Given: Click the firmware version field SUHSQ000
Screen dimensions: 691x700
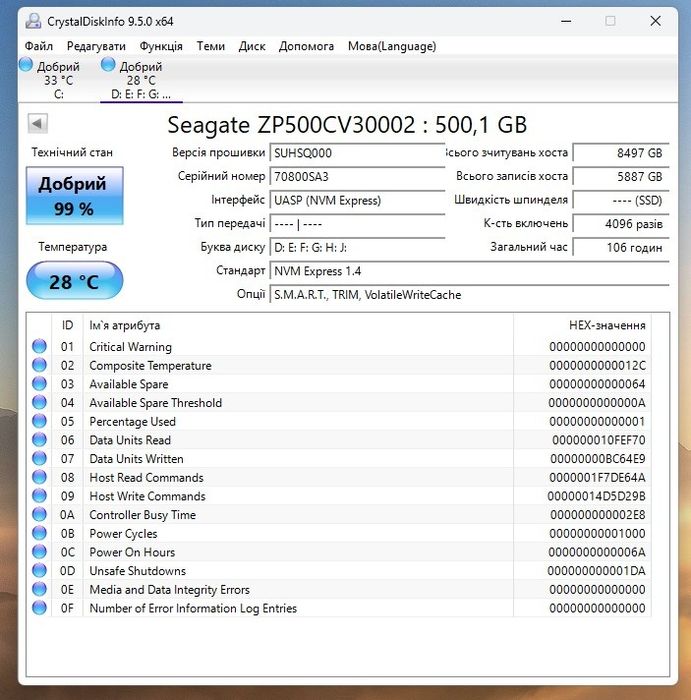Looking at the screenshot, I should tap(358, 153).
